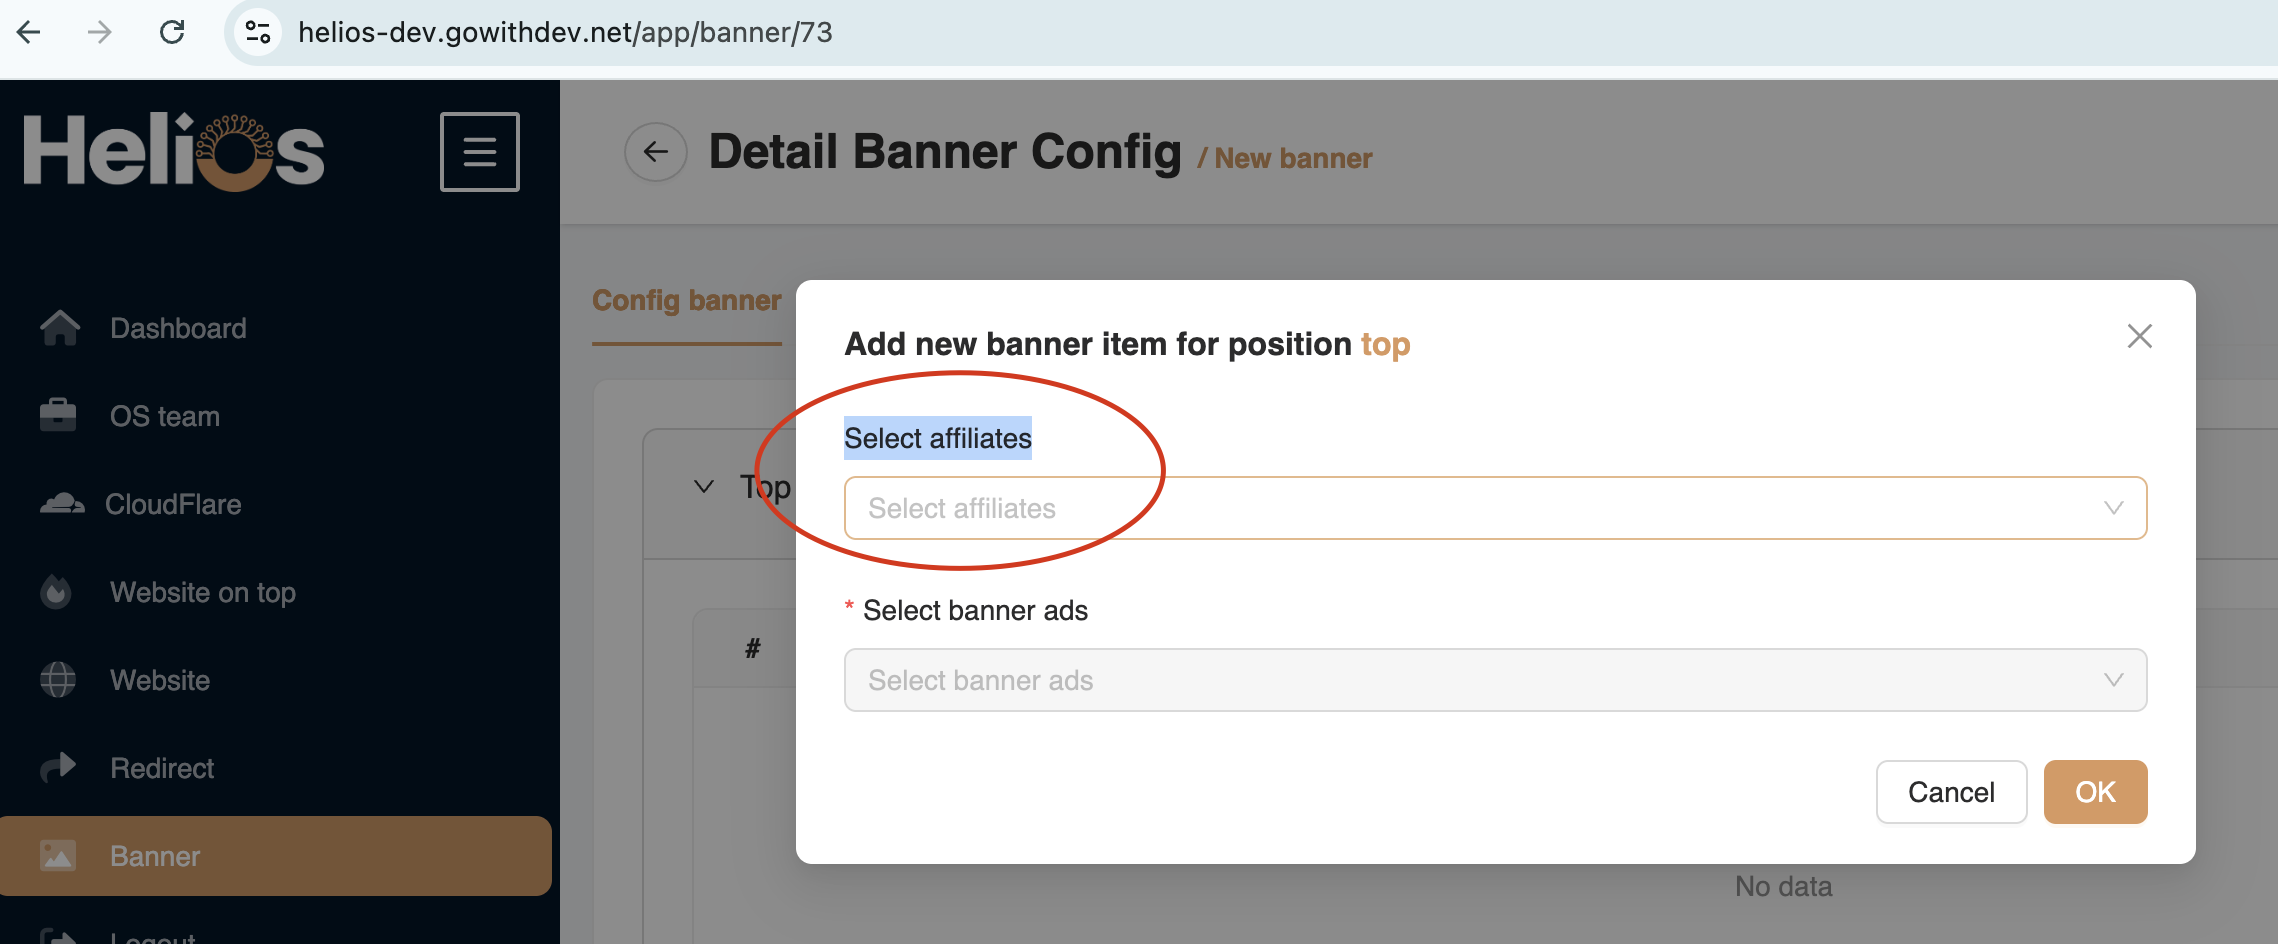2278x944 pixels.
Task: Click the CloudFlare cloud icon
Action: [62, 503]
